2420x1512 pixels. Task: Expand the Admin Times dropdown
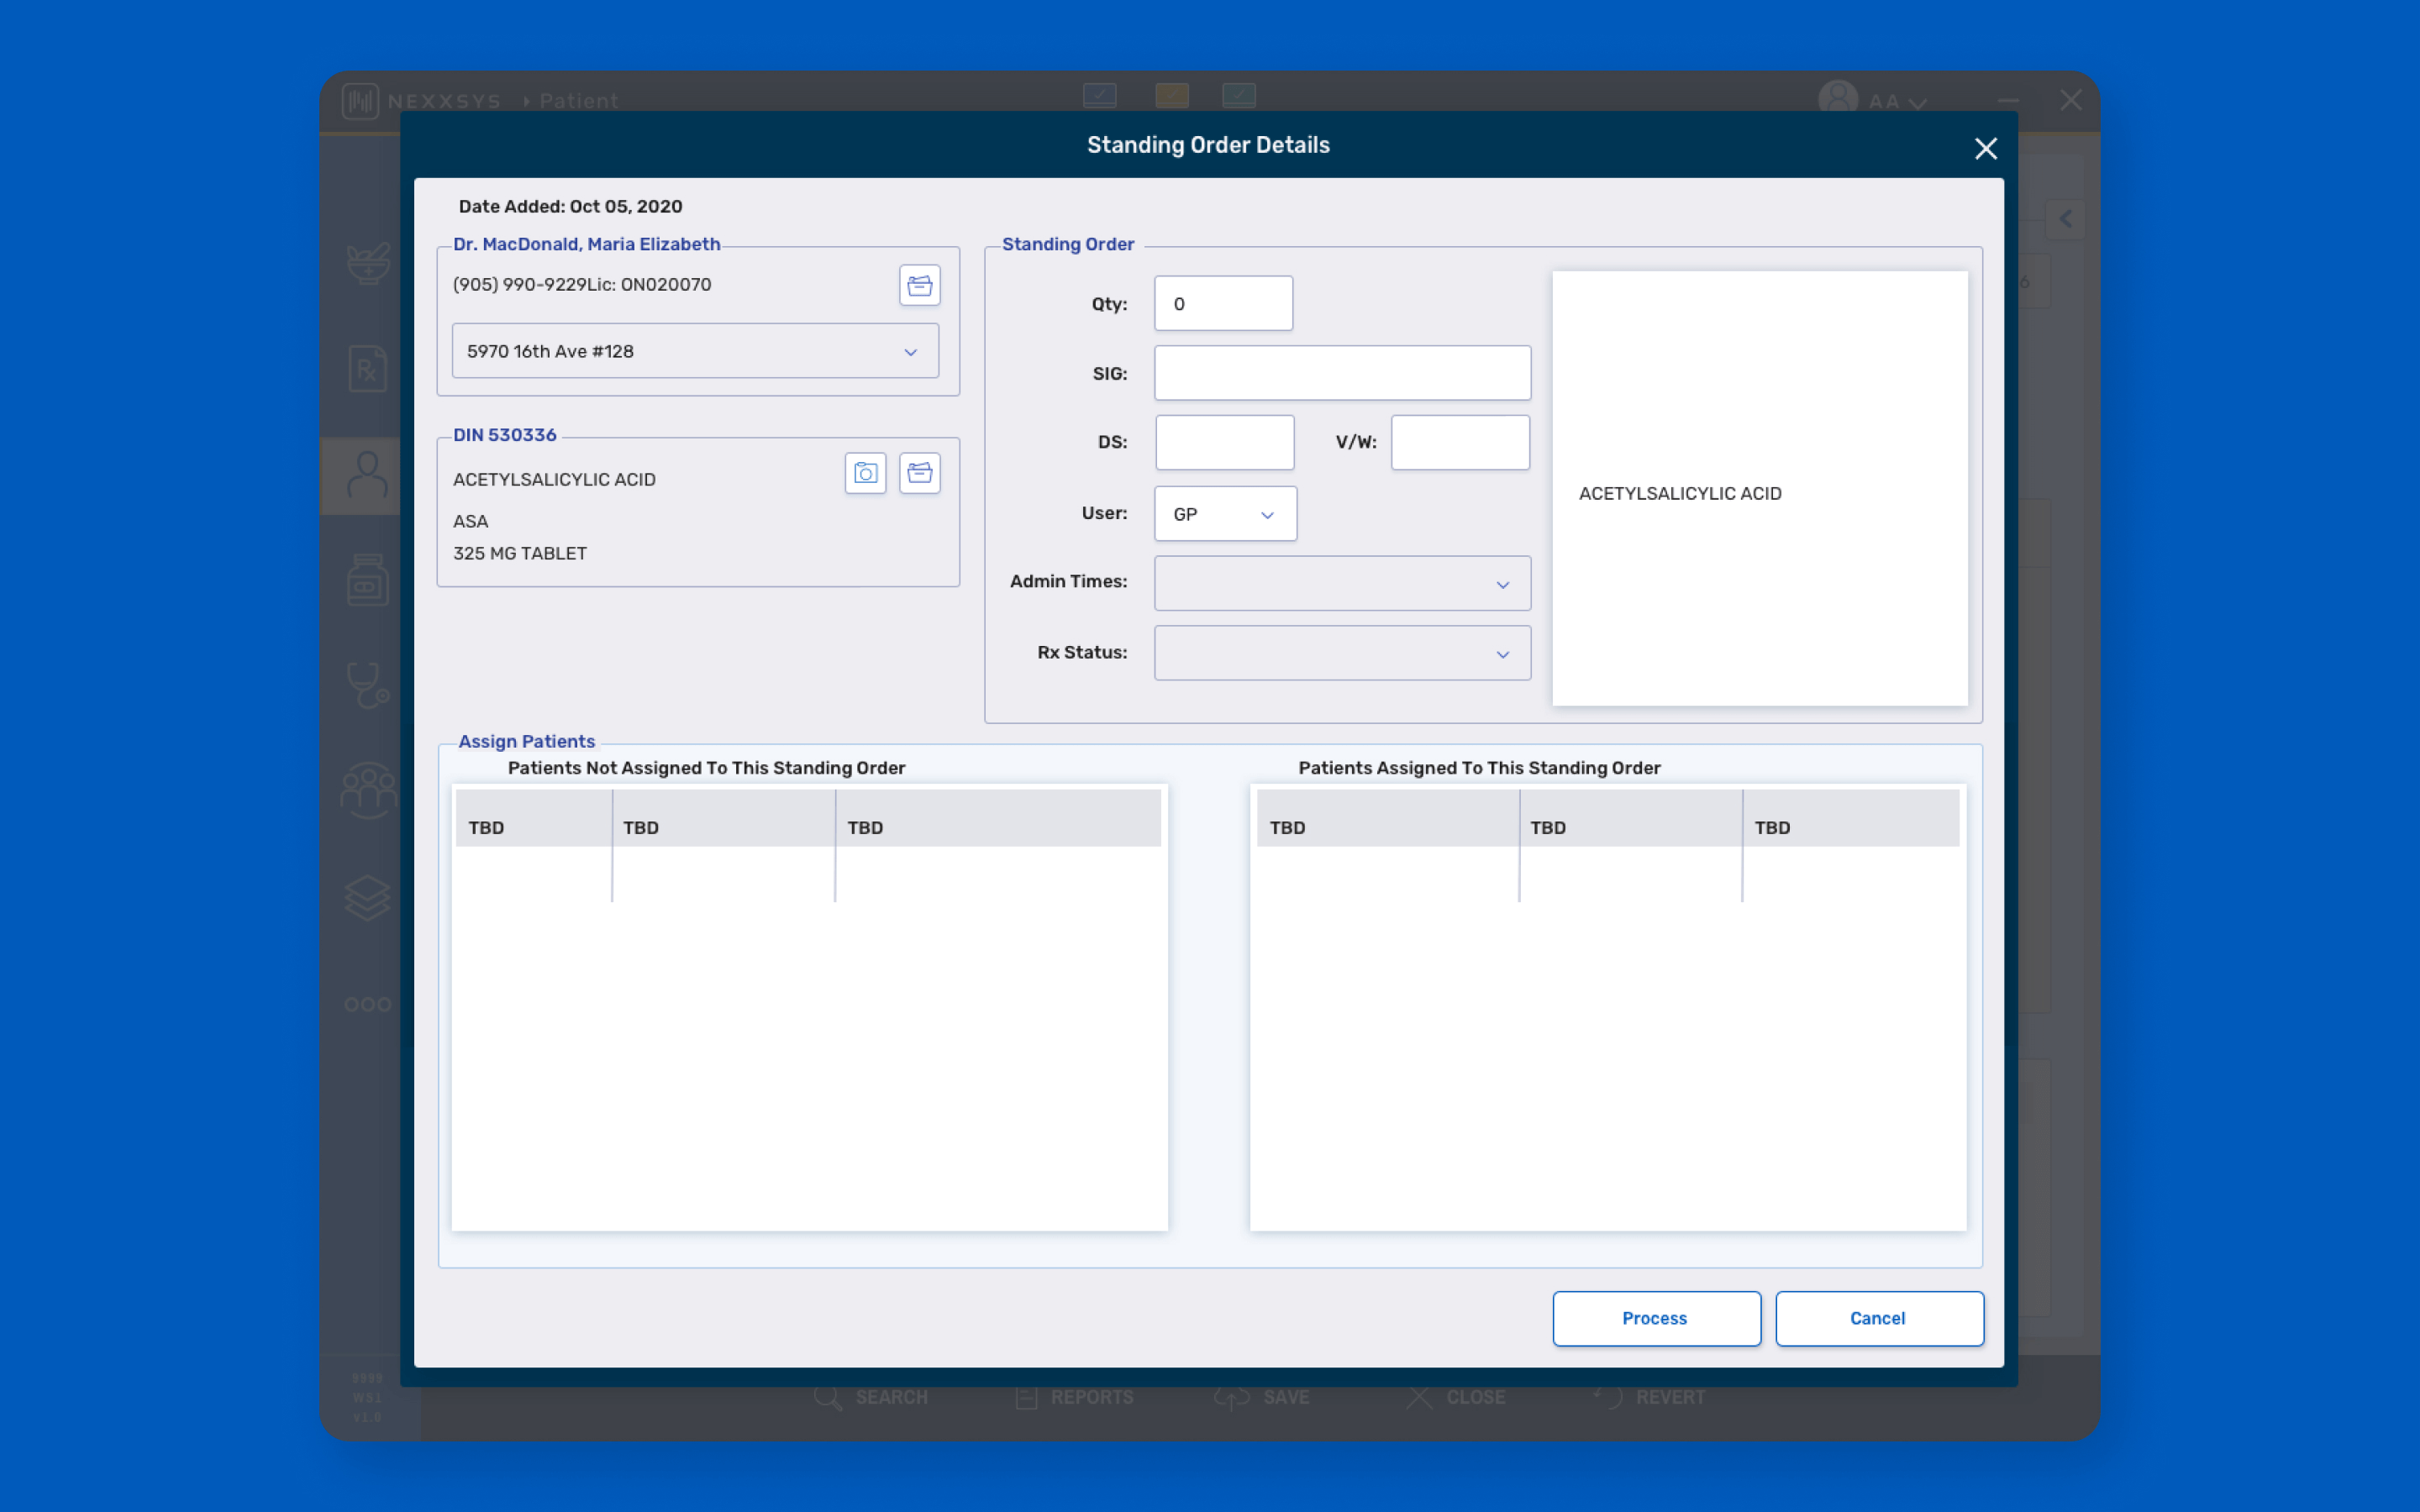(1342, 583)
